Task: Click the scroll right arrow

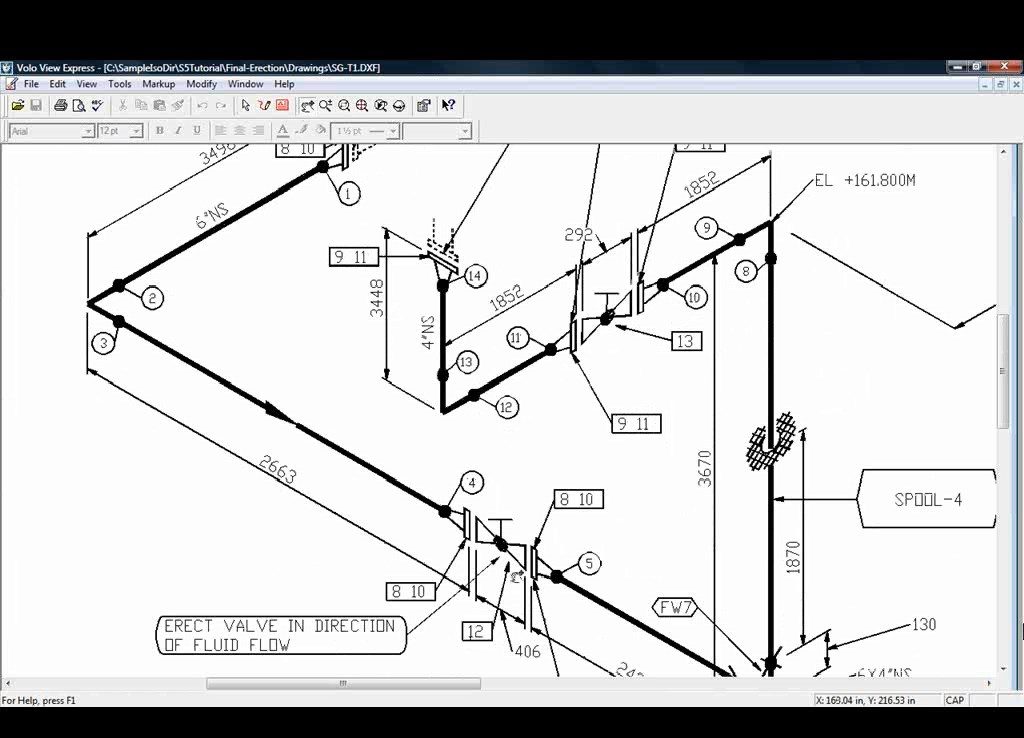Action: point(989,684)
